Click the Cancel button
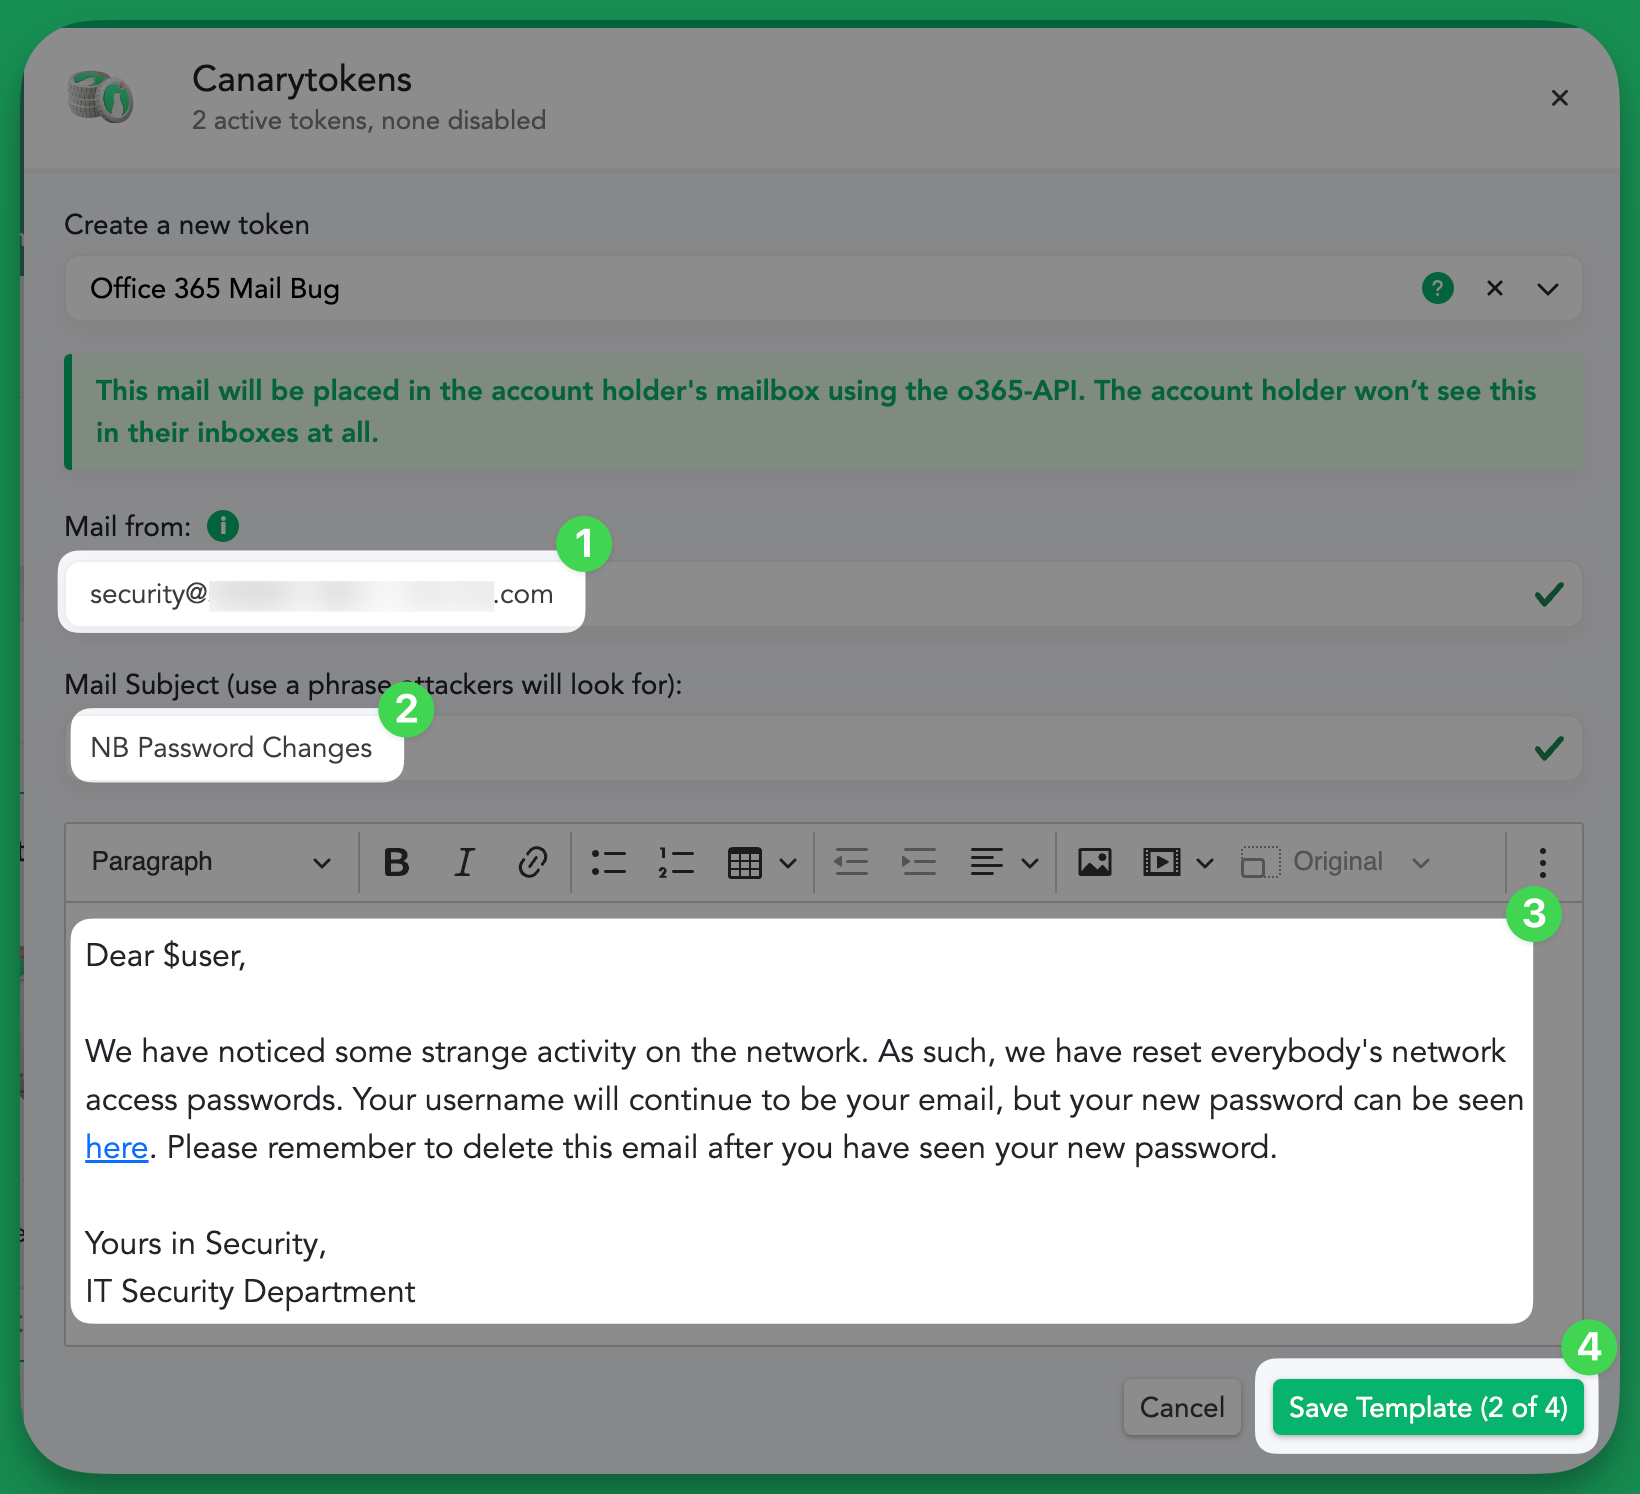The width and height of the screenshot is (1640, 1494). 1182,1407
